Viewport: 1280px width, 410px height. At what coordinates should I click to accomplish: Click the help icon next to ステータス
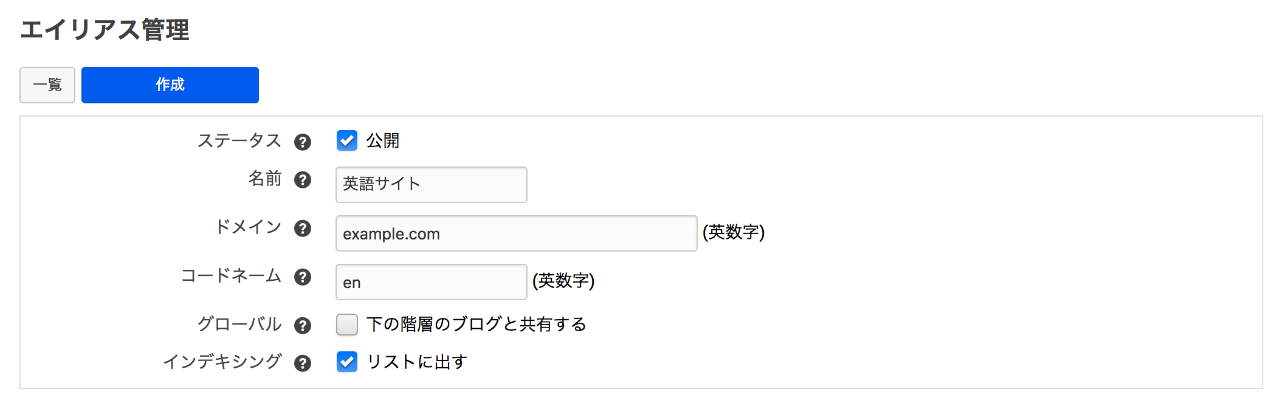pyautogui.click(x=303, y=142)
